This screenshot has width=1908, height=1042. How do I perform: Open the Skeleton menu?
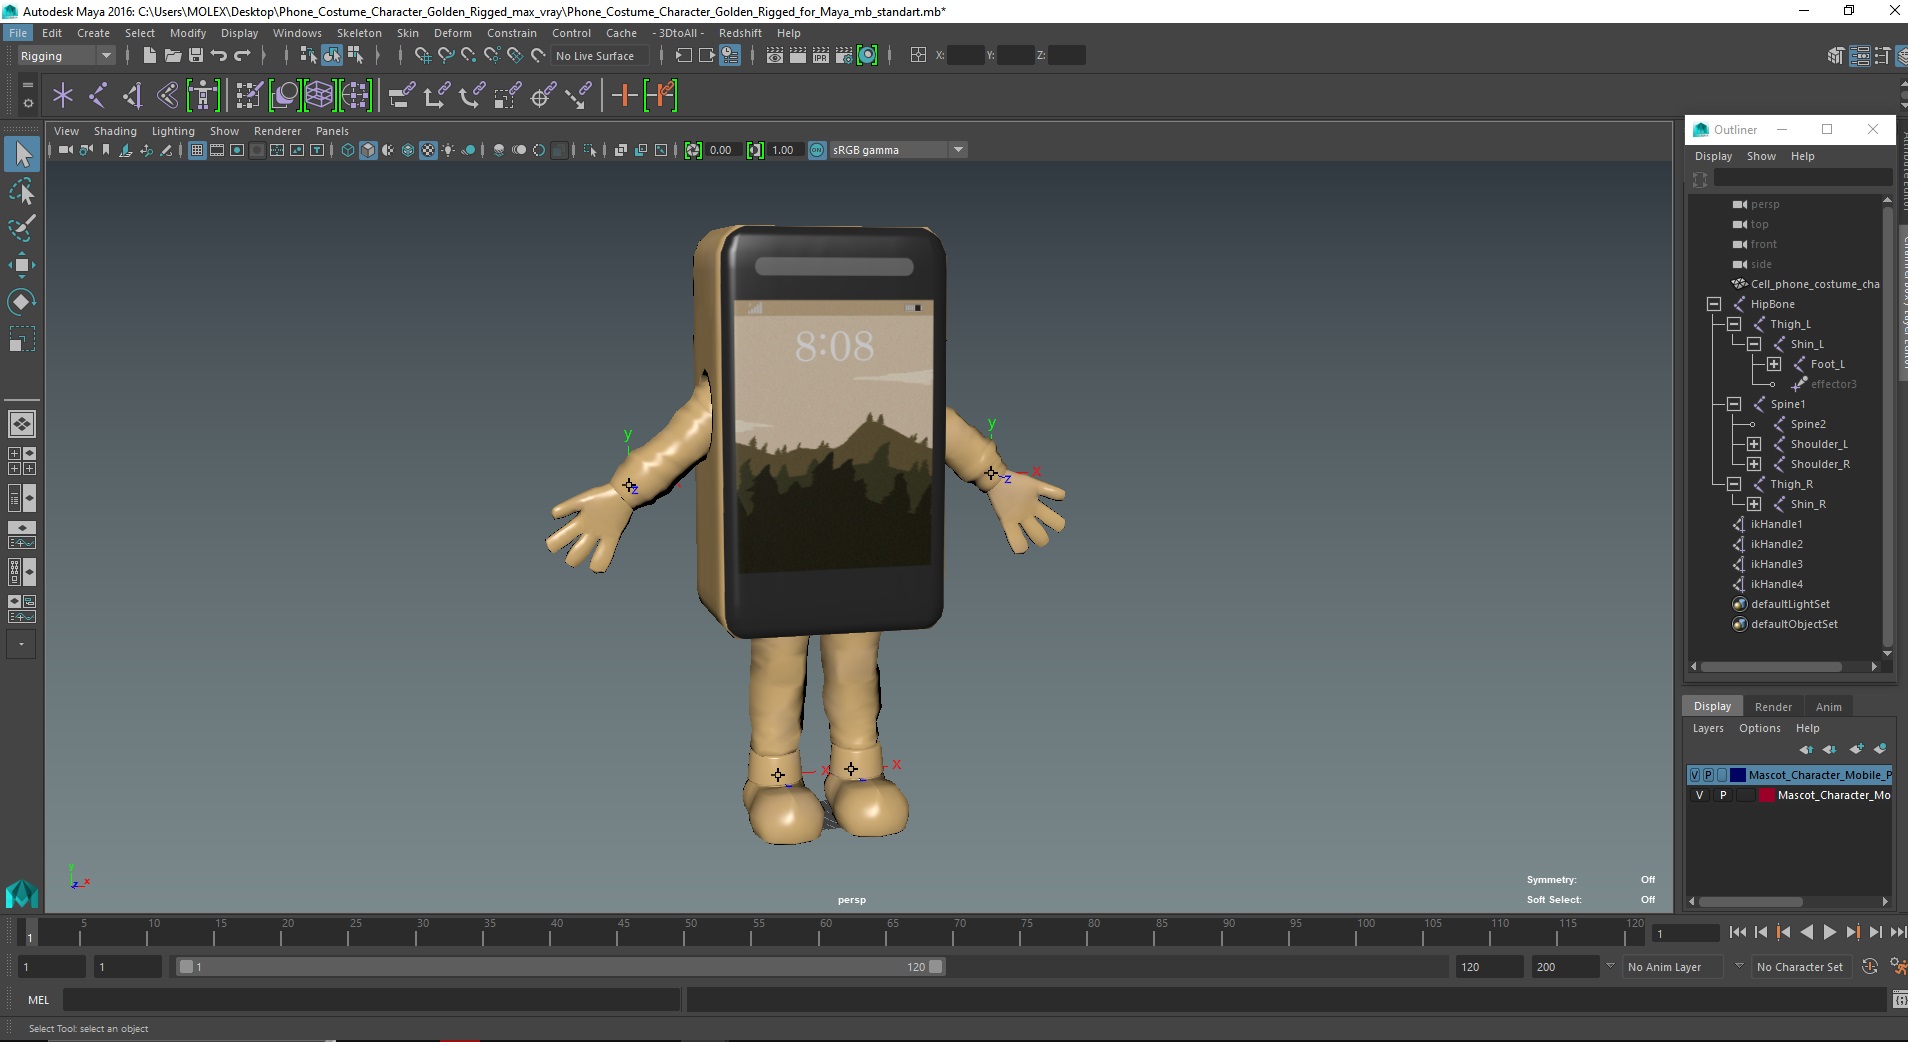pos(359,33)
